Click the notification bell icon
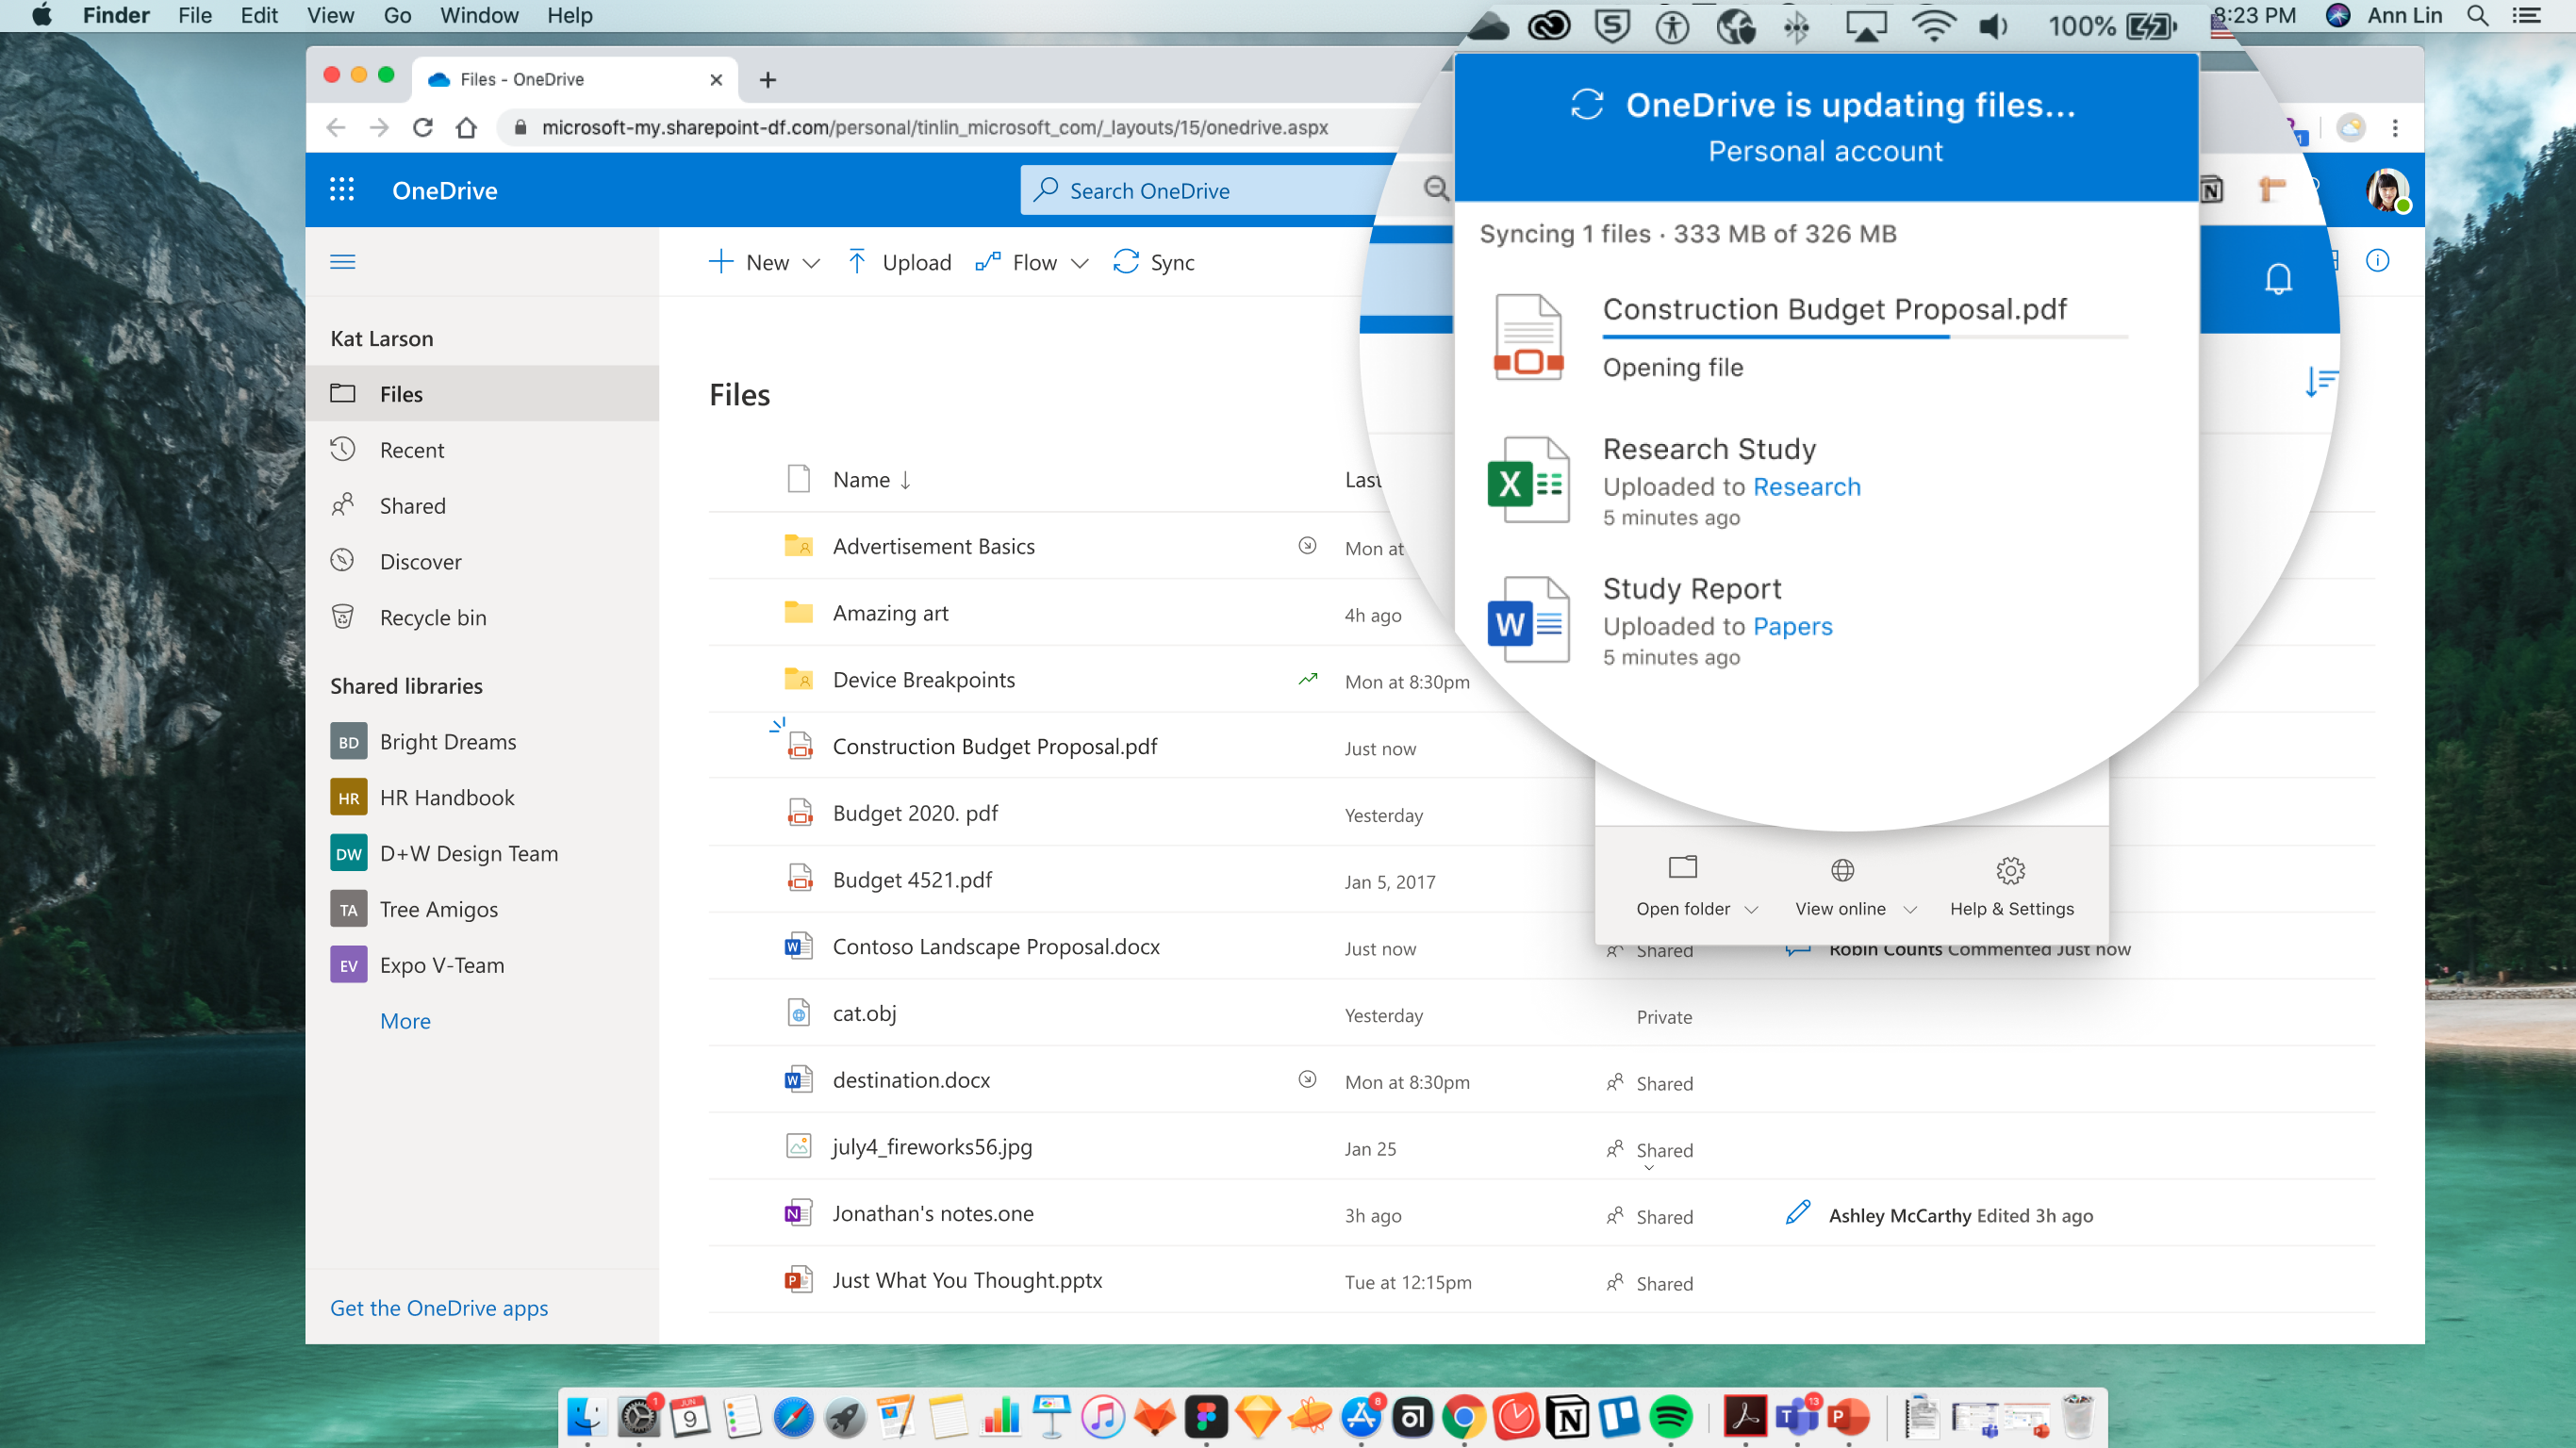The width and height of the screenshot is (2576, 1448). [2278, 279]
